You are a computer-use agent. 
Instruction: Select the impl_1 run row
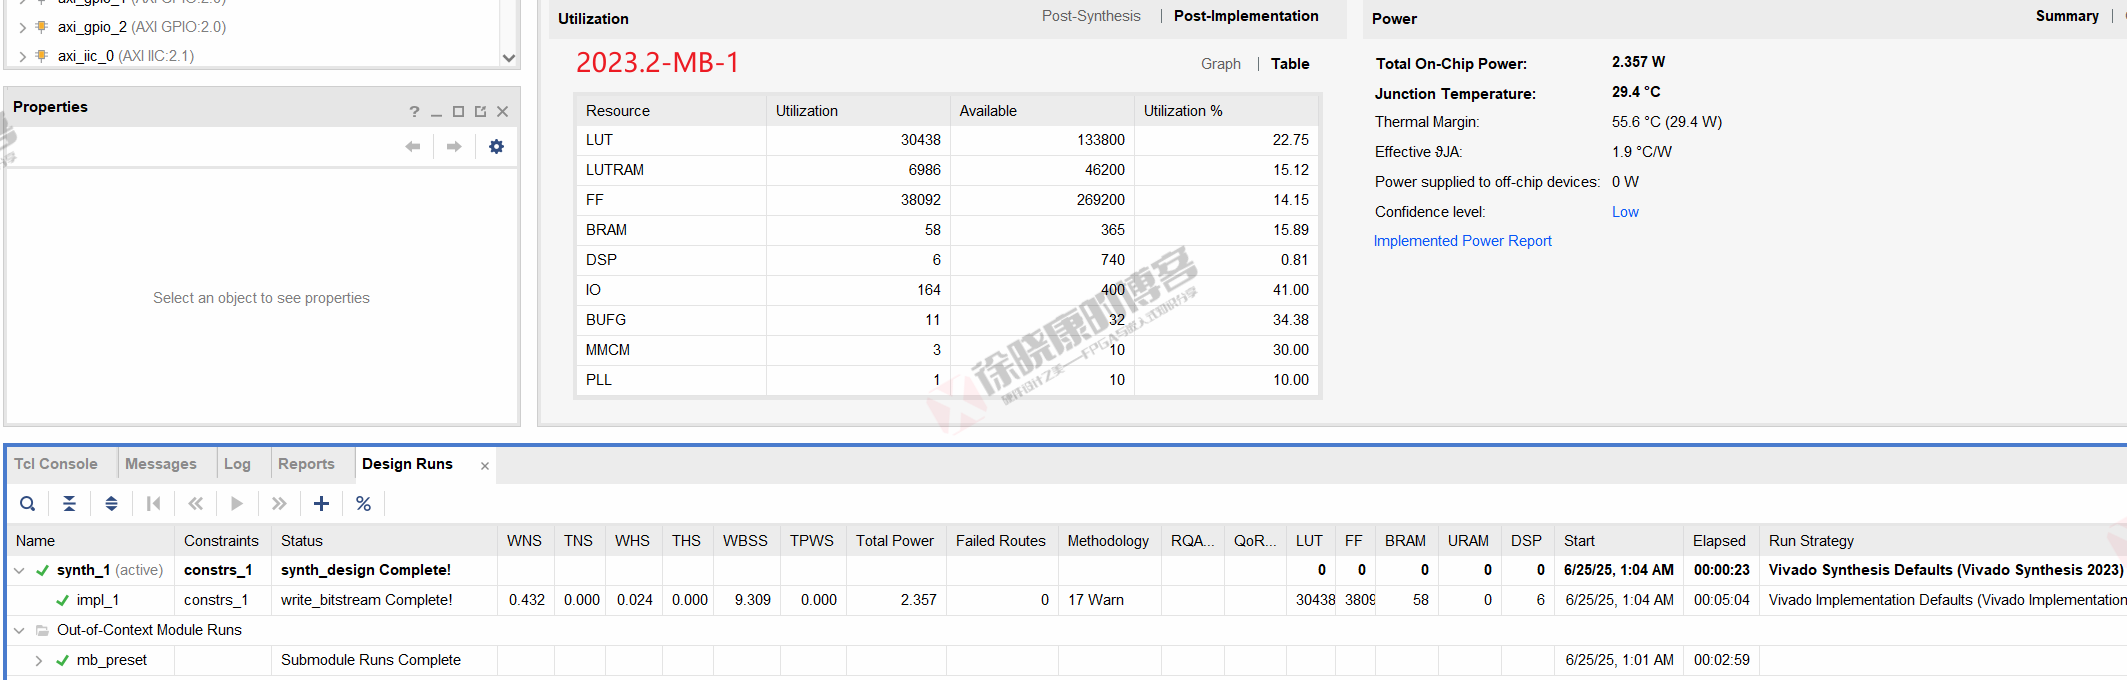pos(1067,600)
